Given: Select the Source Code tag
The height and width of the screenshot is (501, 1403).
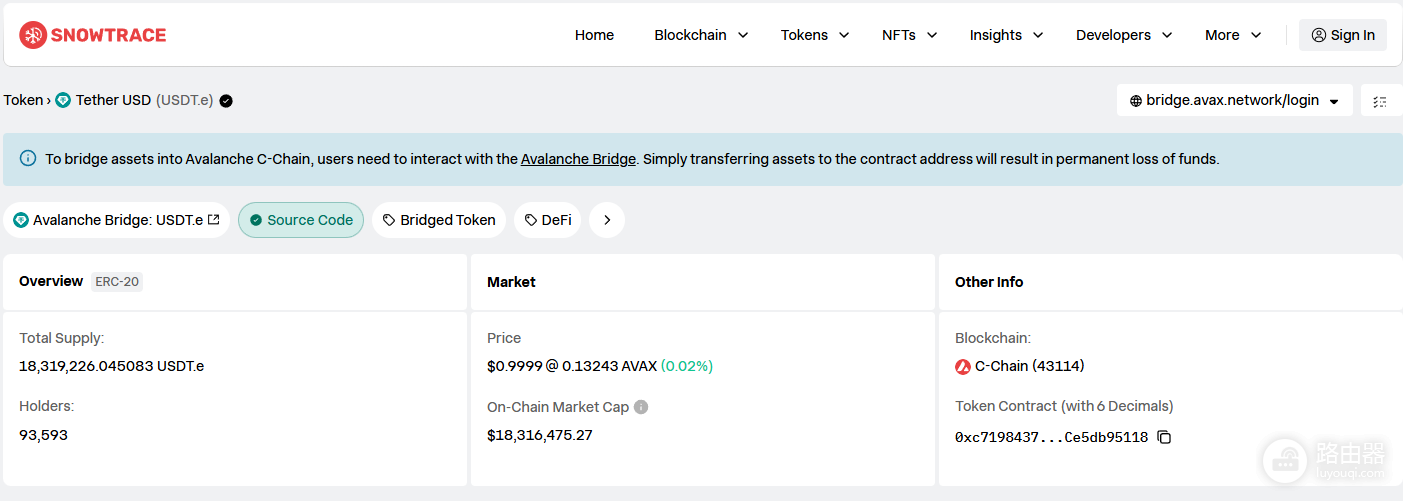Looking at the screenshot, I should click(301, 220).
